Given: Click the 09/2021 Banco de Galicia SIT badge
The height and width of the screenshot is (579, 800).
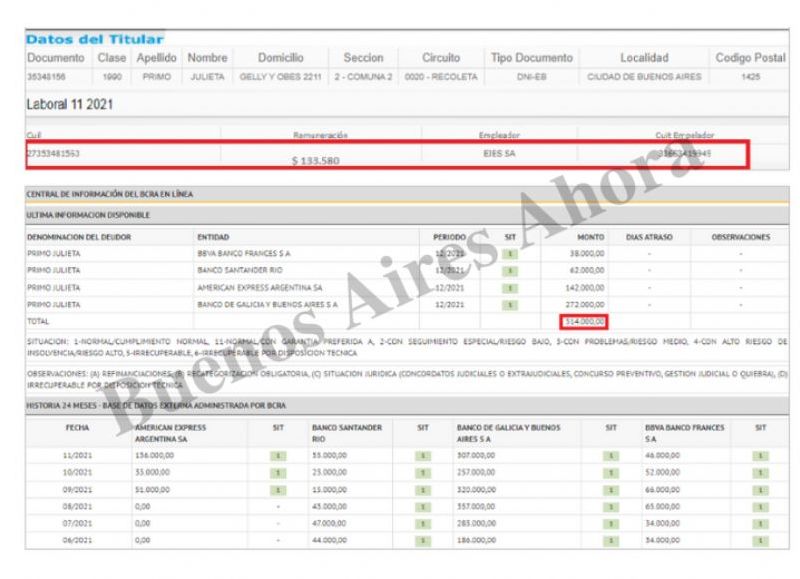Looking at the screenshot, I should click(x=611, y=489).
